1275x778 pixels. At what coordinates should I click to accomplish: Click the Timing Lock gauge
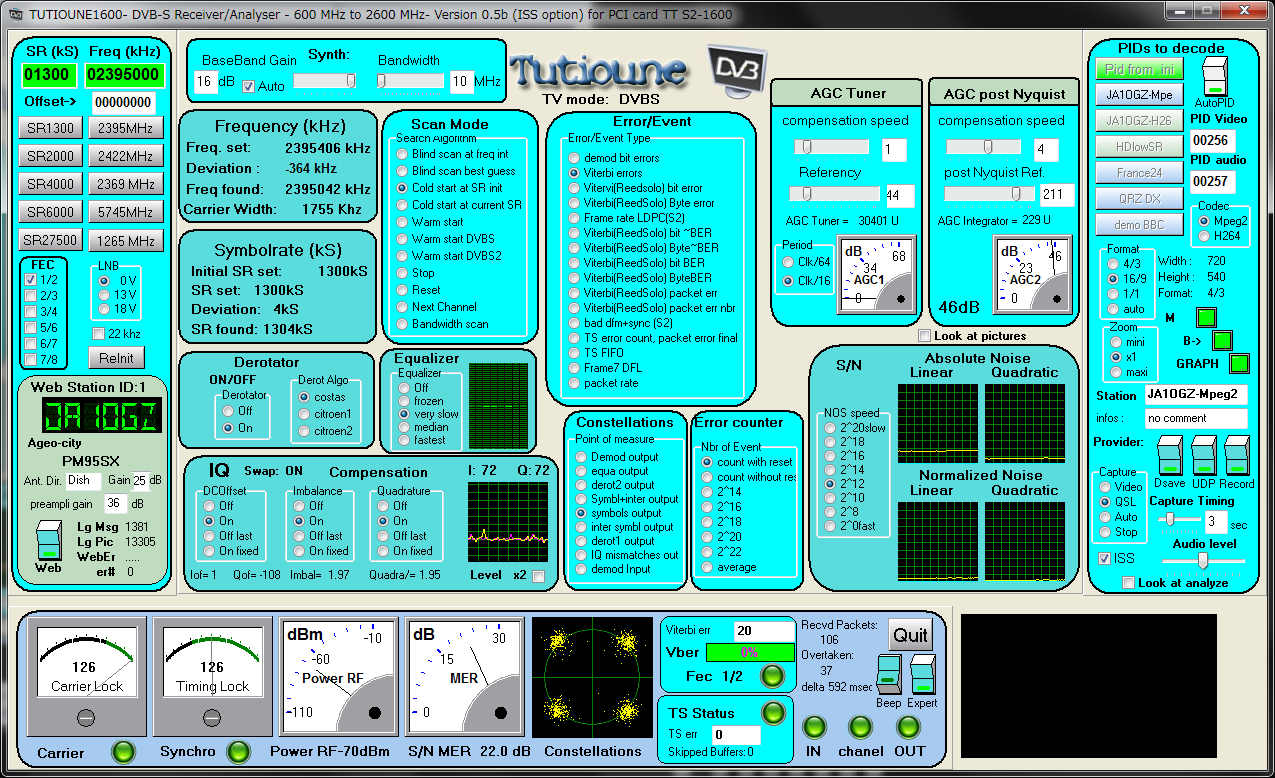[212, 677]
